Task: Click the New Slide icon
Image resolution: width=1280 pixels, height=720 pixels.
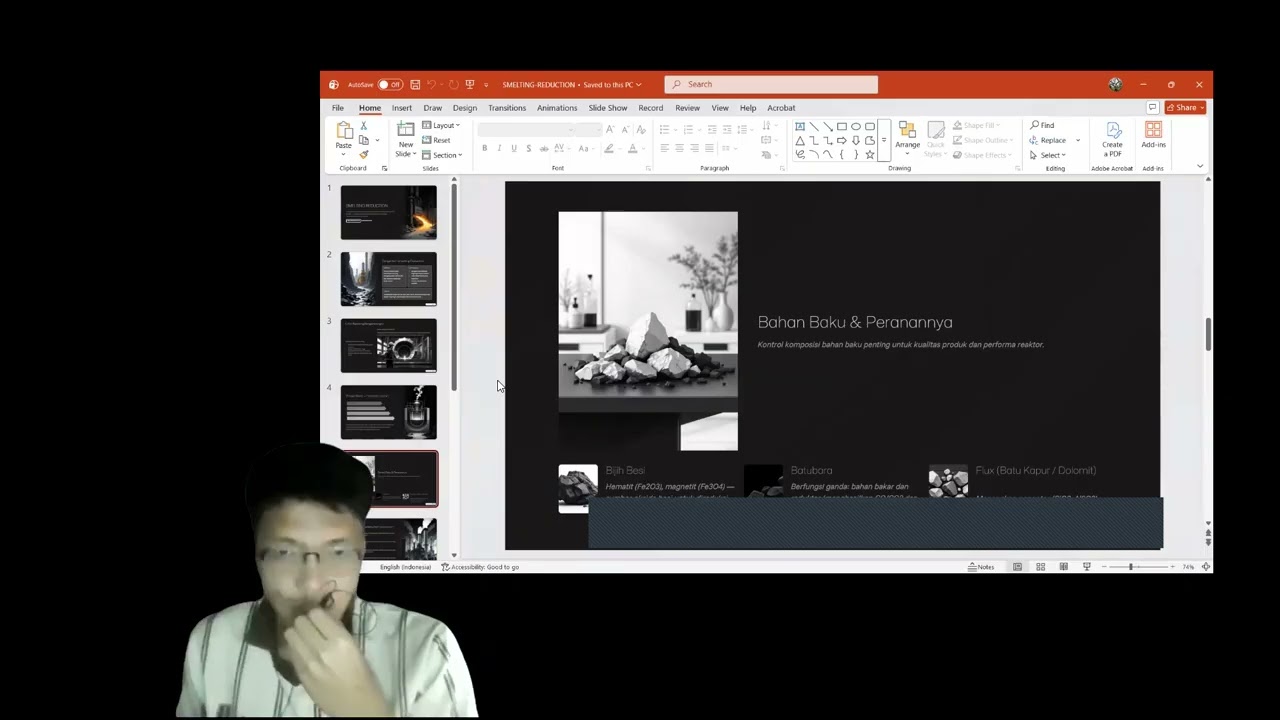Action: point(405,130)
